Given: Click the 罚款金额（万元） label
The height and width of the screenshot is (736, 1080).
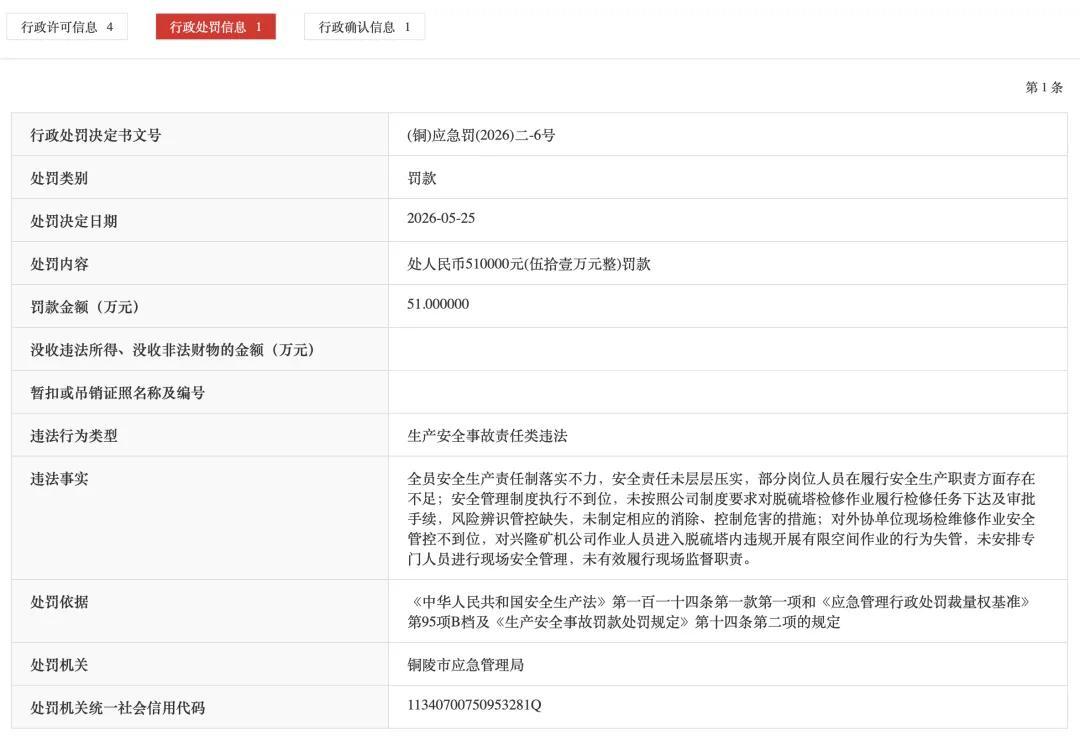Looking at the screenshot, I should (85, 307).
